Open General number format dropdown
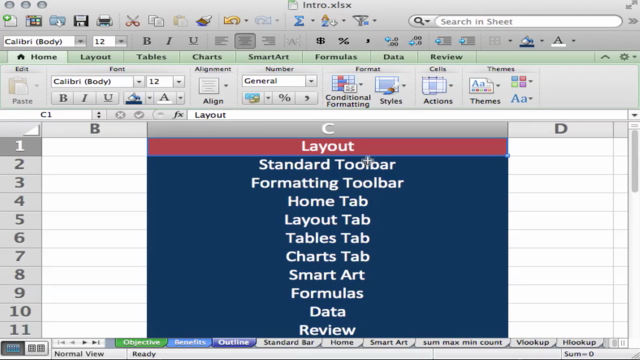Viewport: 640px width, 360px height. (x=311, y=81)
